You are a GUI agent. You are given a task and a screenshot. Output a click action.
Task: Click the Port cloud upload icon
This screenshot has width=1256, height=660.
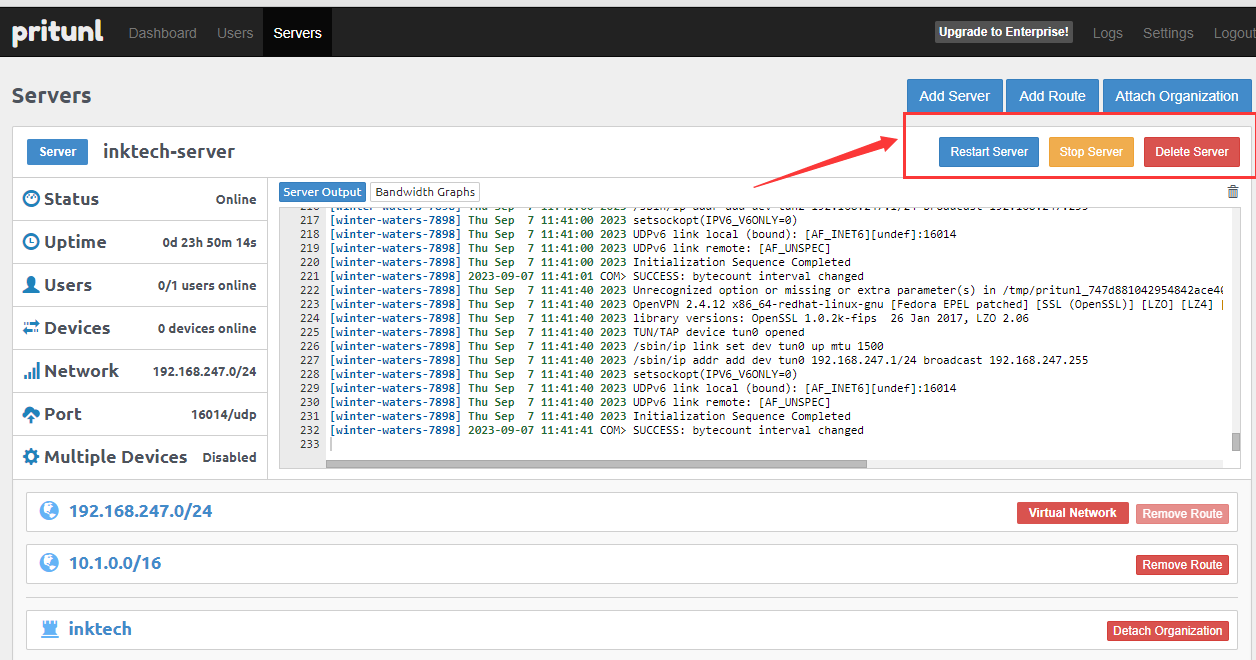pyautogui.click(x=31, y=414)
